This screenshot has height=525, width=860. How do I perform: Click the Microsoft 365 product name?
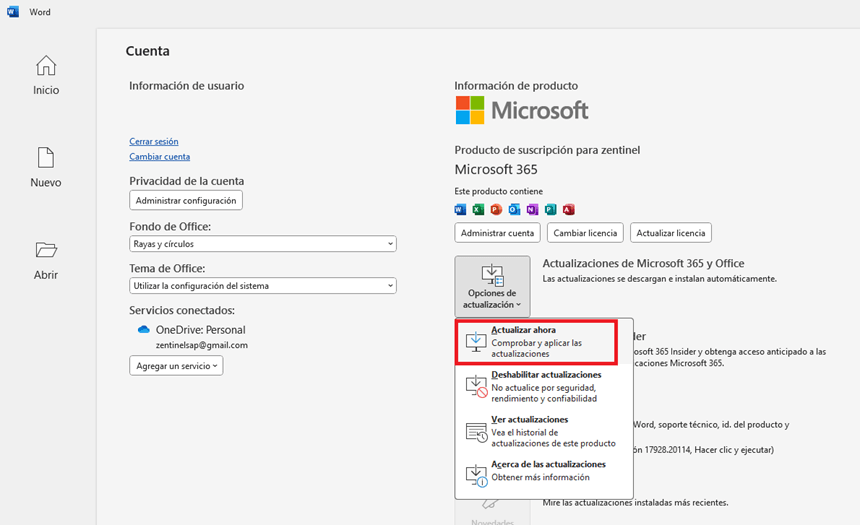point(496,170)
